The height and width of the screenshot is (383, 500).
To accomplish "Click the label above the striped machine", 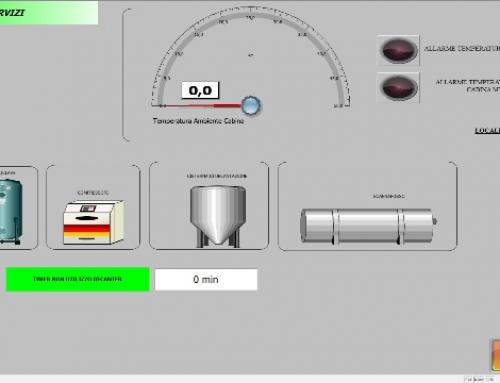I will (93, 193).
